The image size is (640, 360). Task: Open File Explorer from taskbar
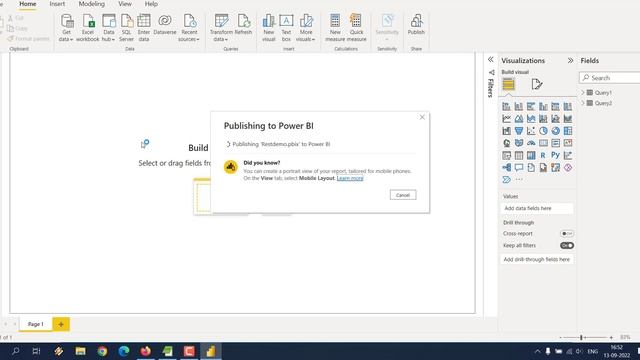pyautogui.click(x=80, y=351)
